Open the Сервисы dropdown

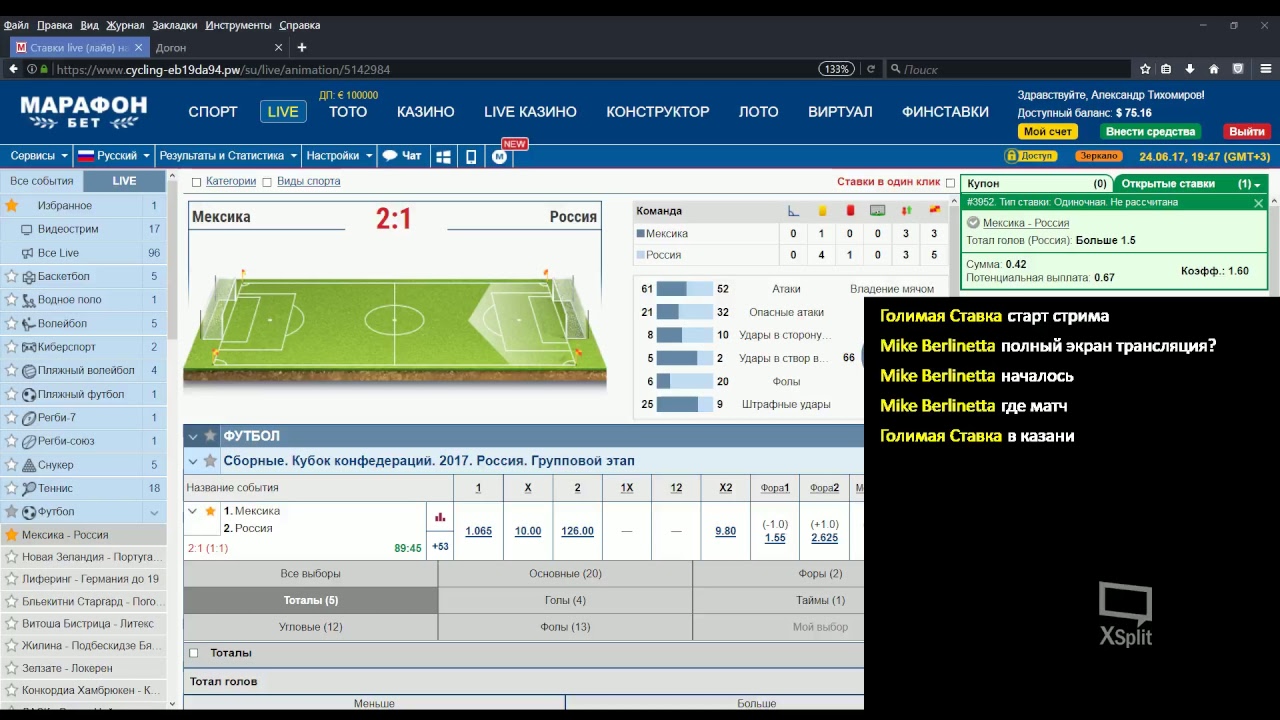pos(38,156)
